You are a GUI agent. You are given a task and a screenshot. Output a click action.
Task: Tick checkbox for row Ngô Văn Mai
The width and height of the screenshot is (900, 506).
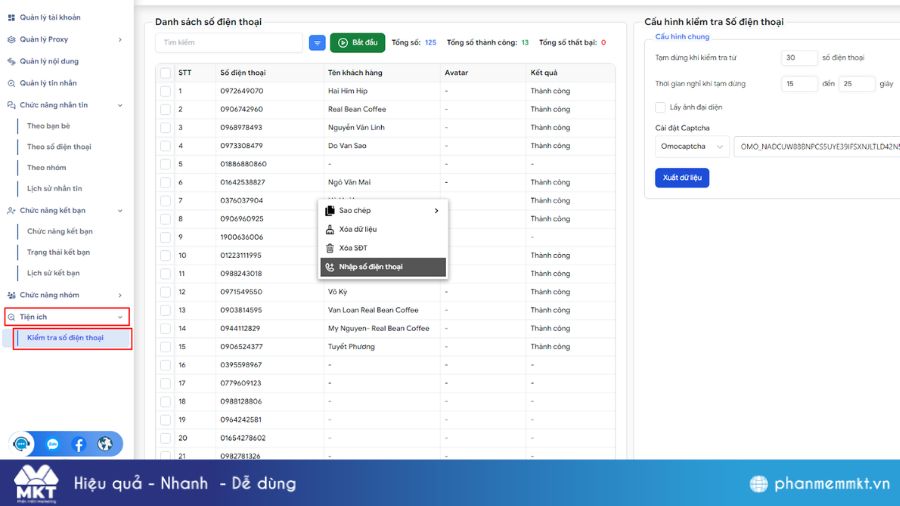(x=165, y=182)
